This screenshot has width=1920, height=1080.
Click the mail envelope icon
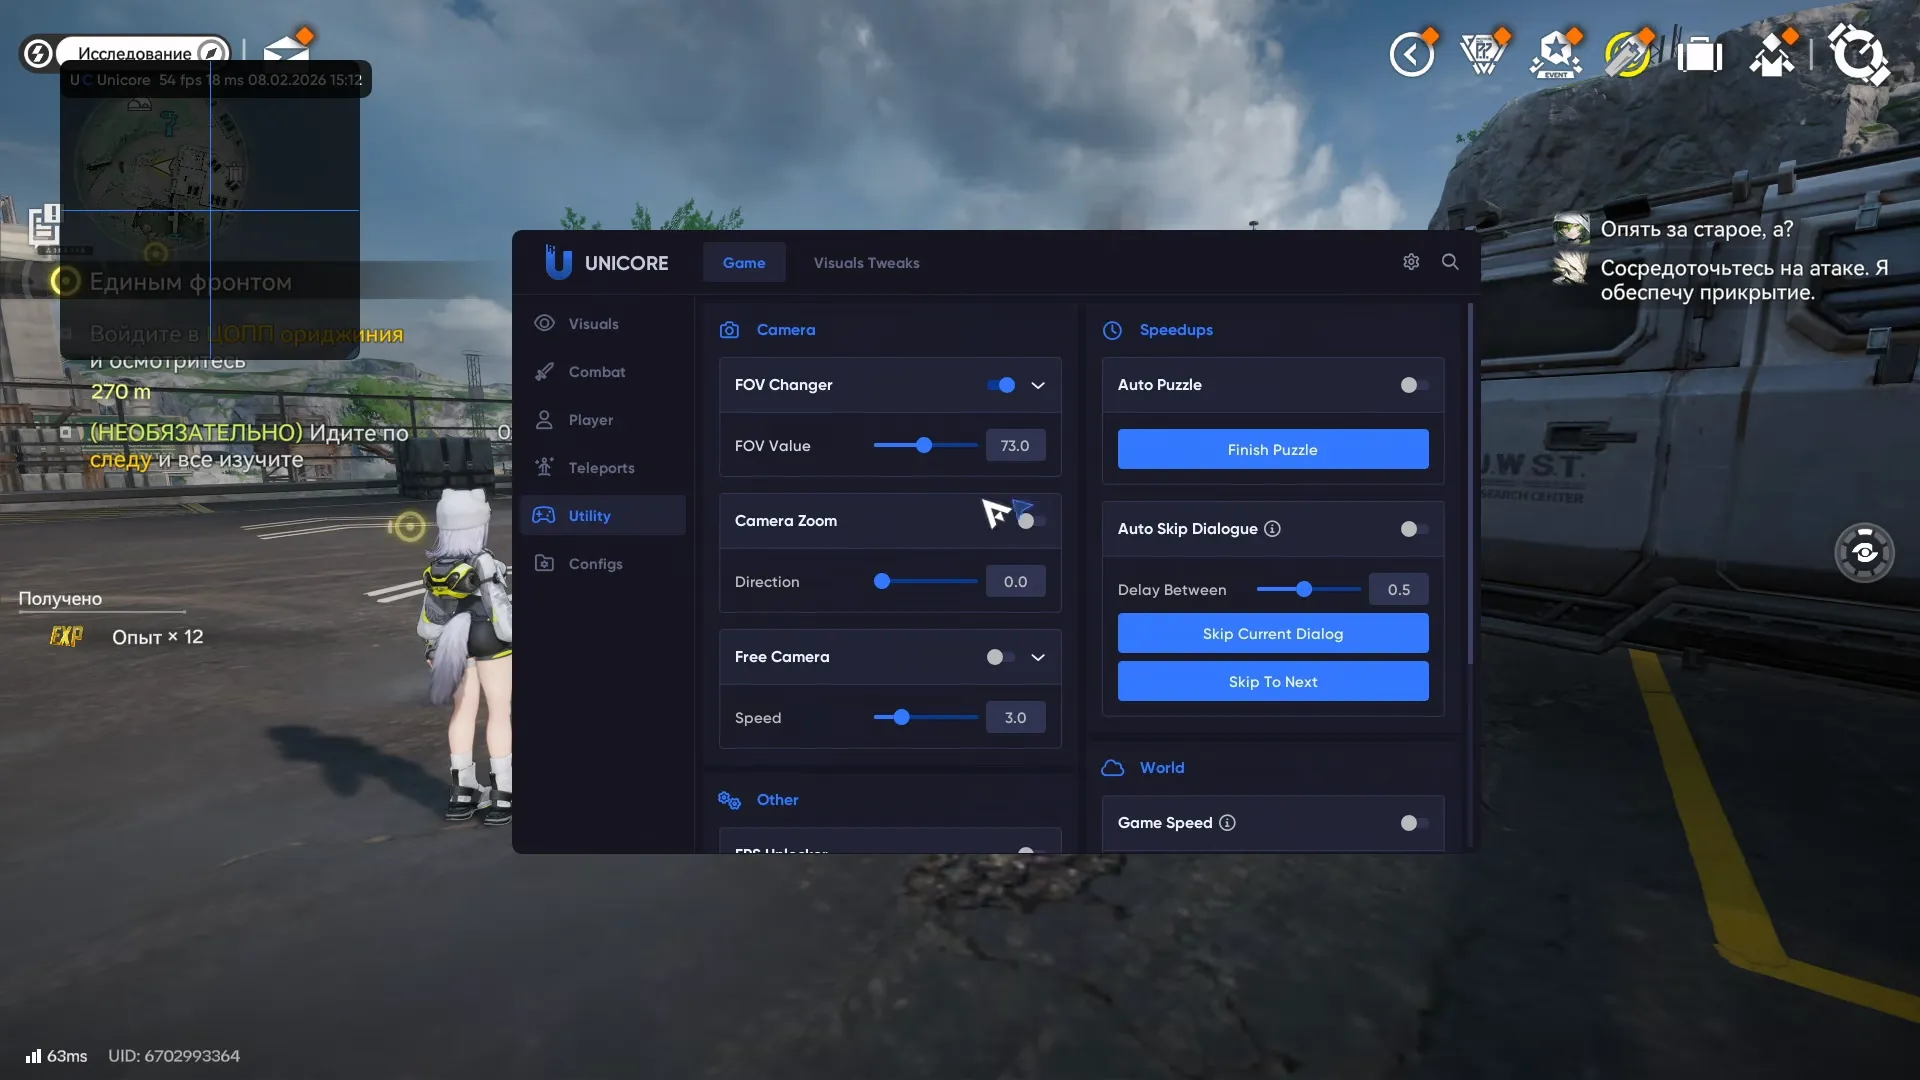point(287,50)
